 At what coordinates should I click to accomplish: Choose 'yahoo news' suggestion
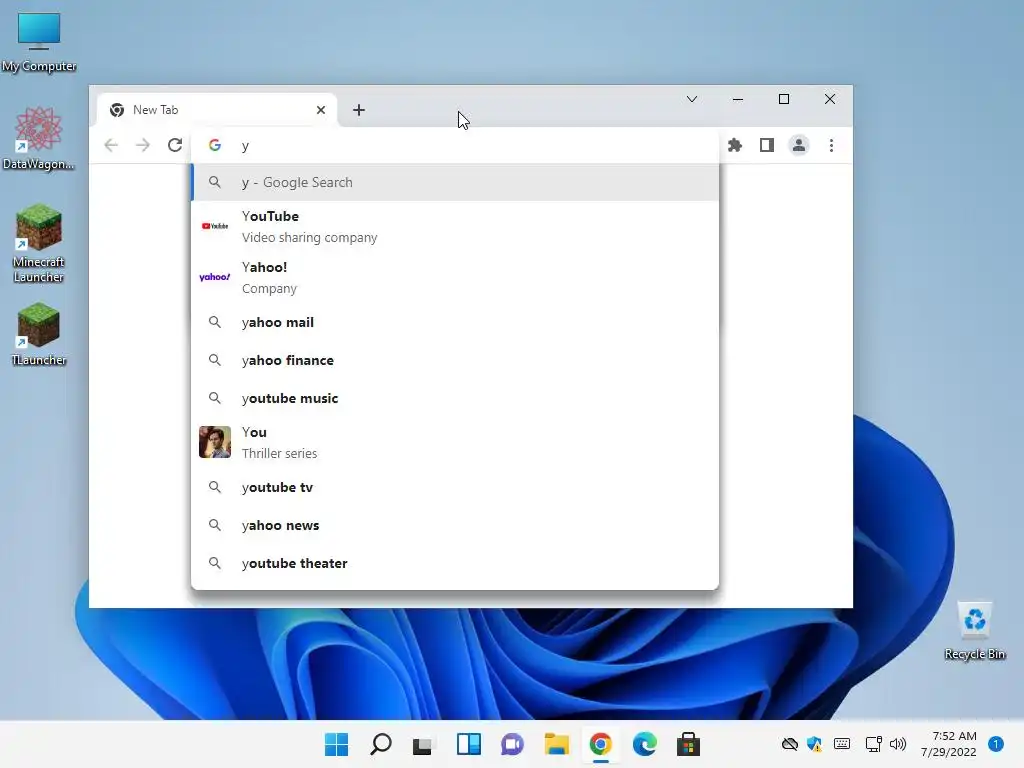(455, 525)
